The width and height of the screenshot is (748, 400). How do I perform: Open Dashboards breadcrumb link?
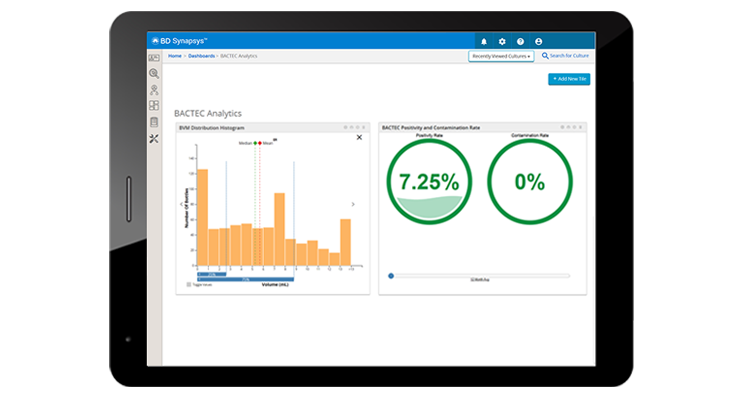200,56
